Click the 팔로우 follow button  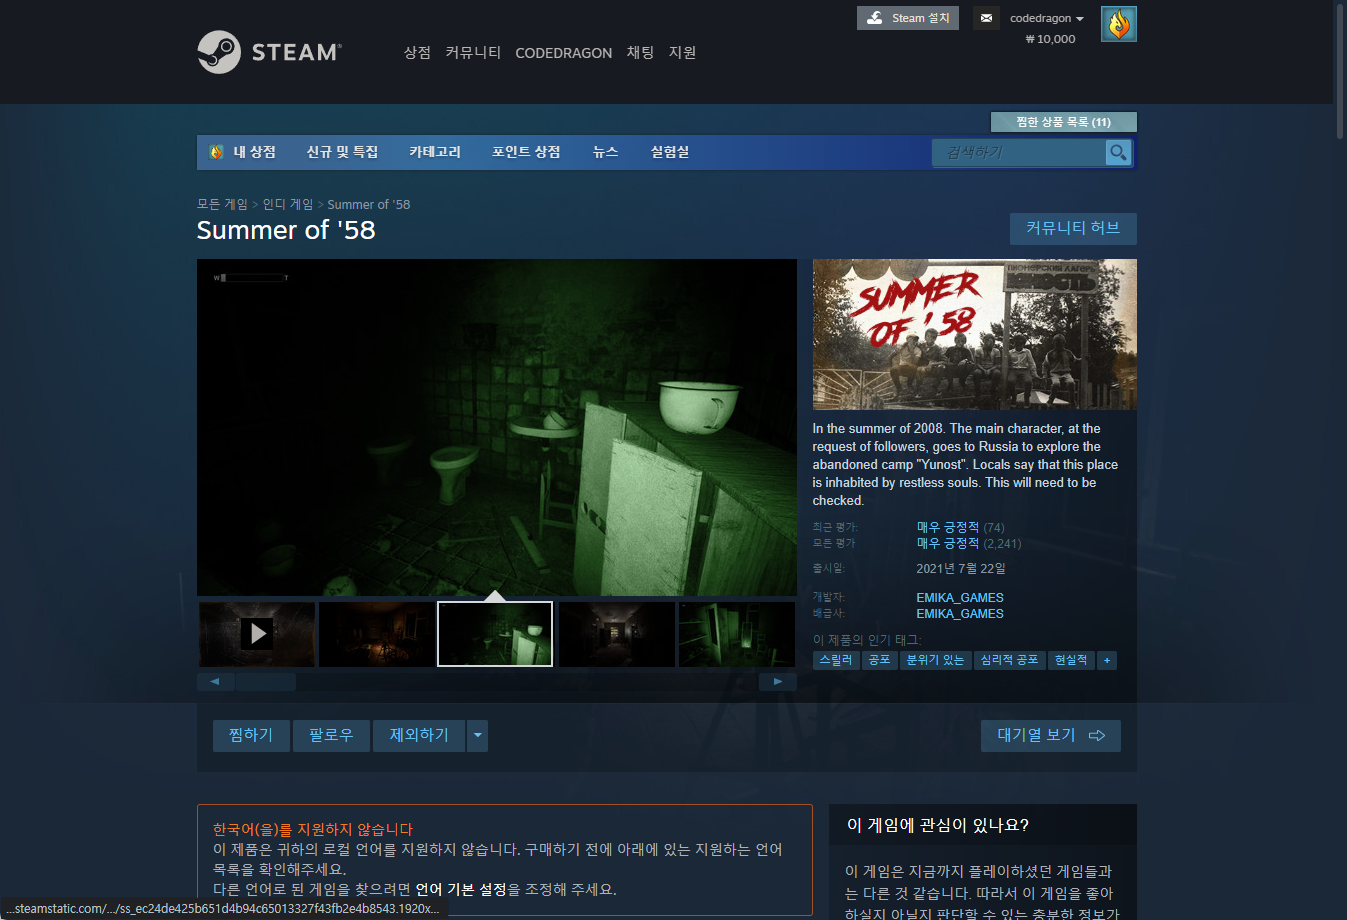click(x=331, y=735)
